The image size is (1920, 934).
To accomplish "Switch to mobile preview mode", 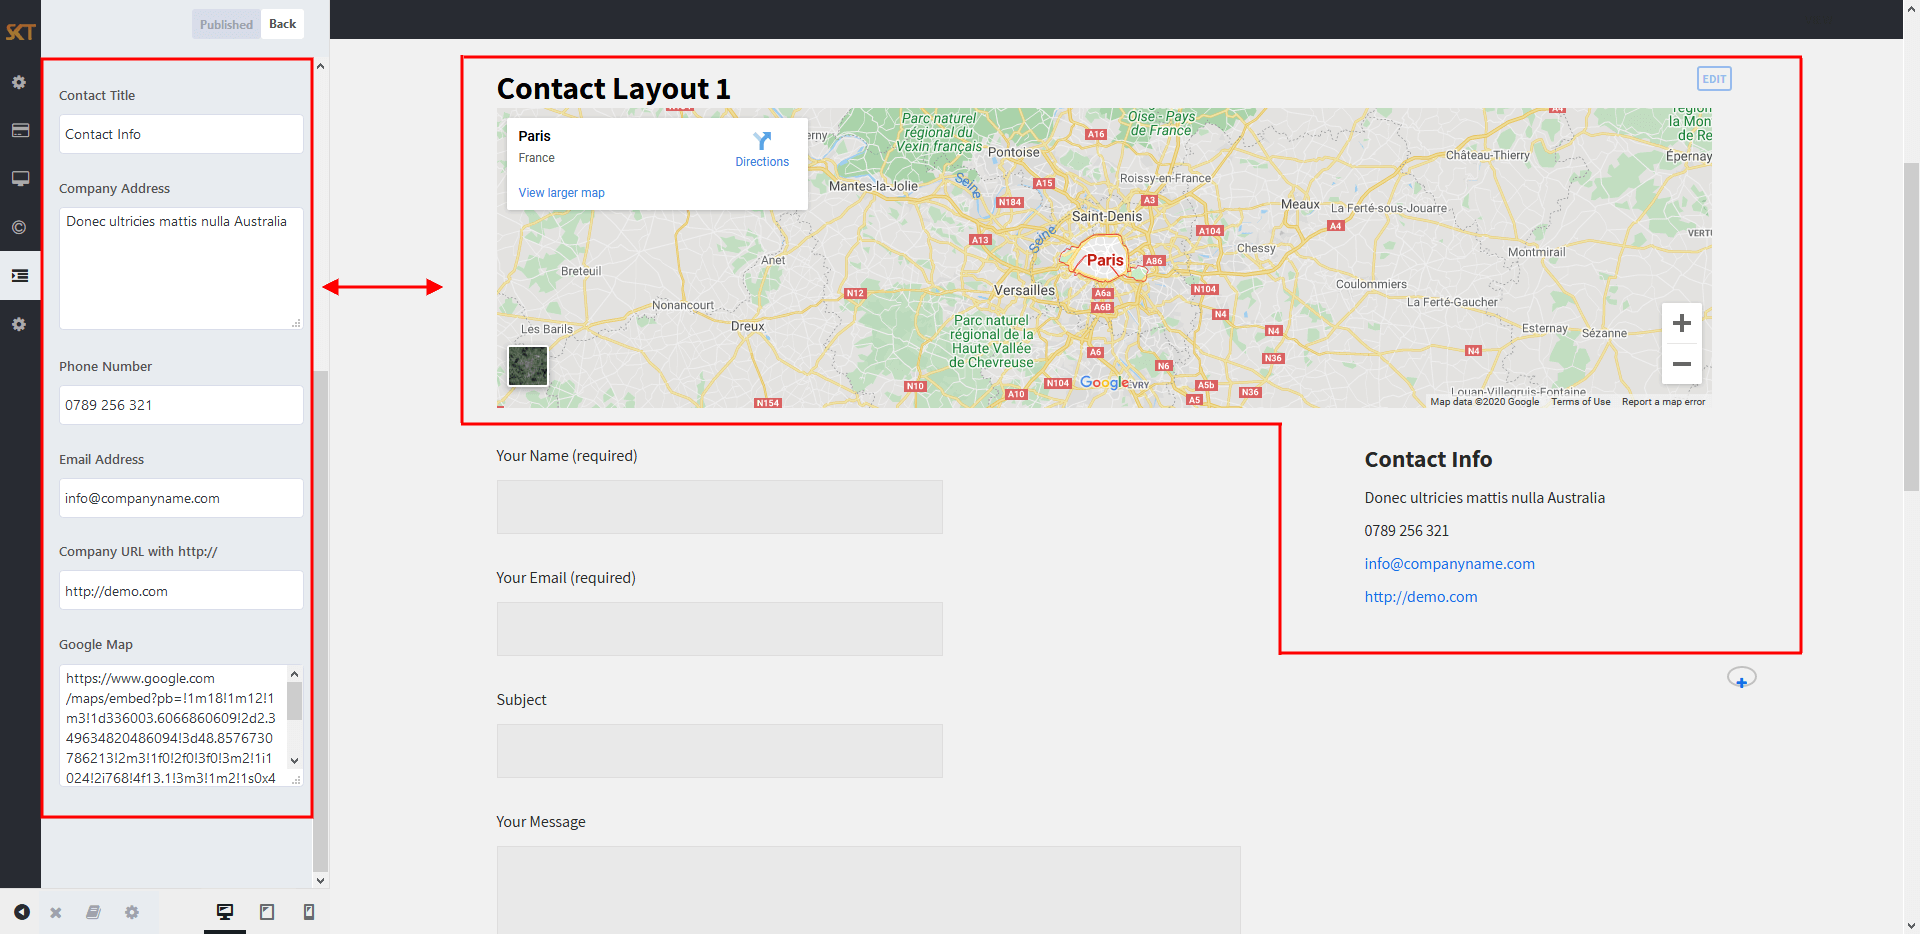I will tap(309, 912).
